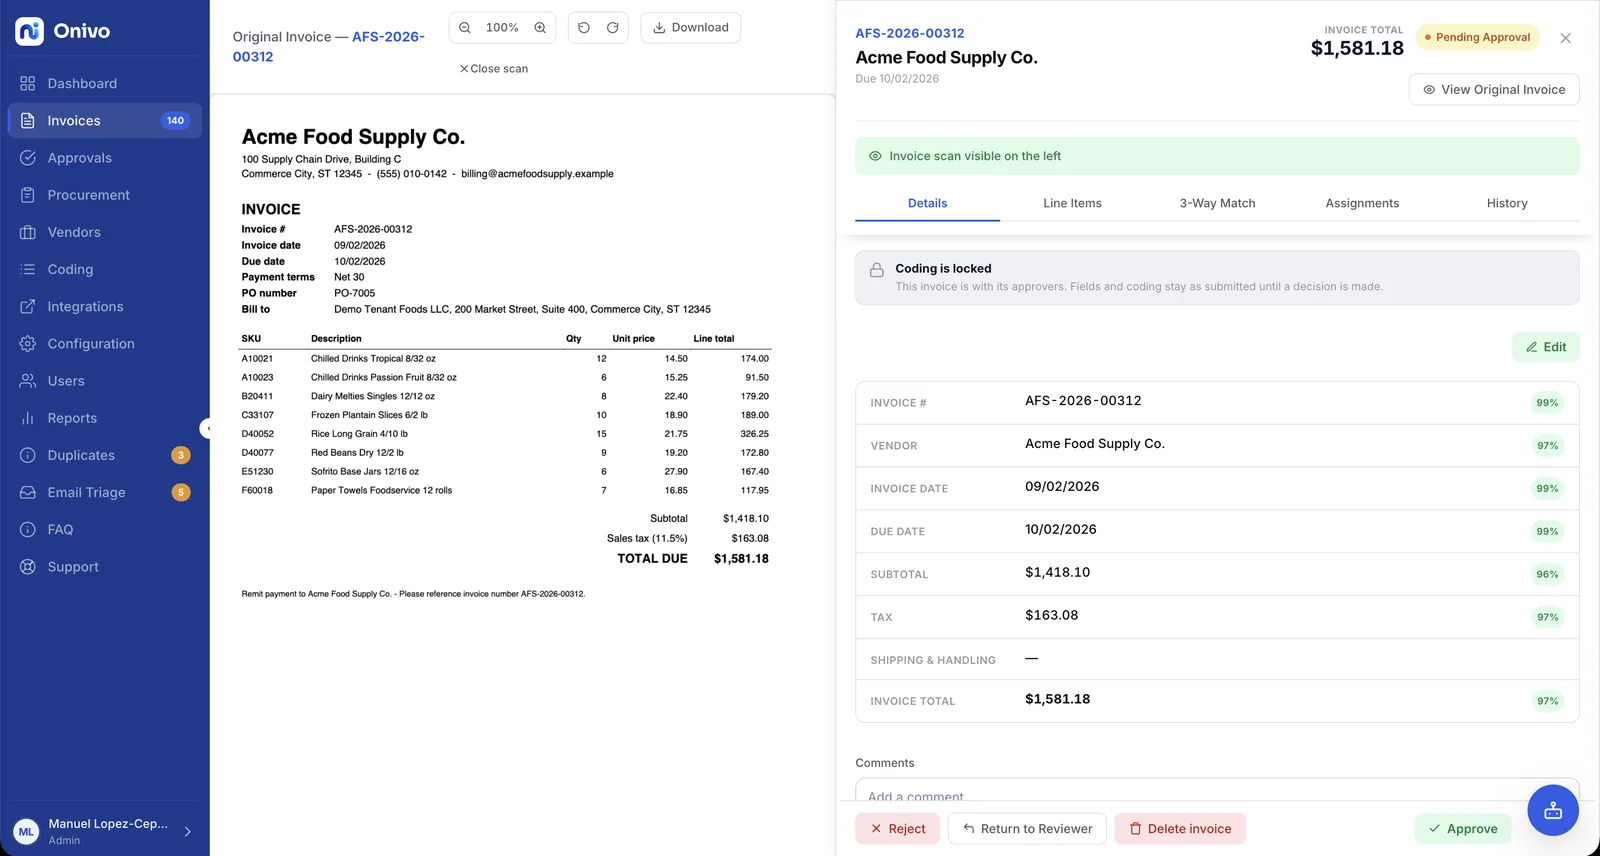The width and height of the screenshot is (1600, 856).
Task: Open the FAQ page
Action: [x=105, y=530]
